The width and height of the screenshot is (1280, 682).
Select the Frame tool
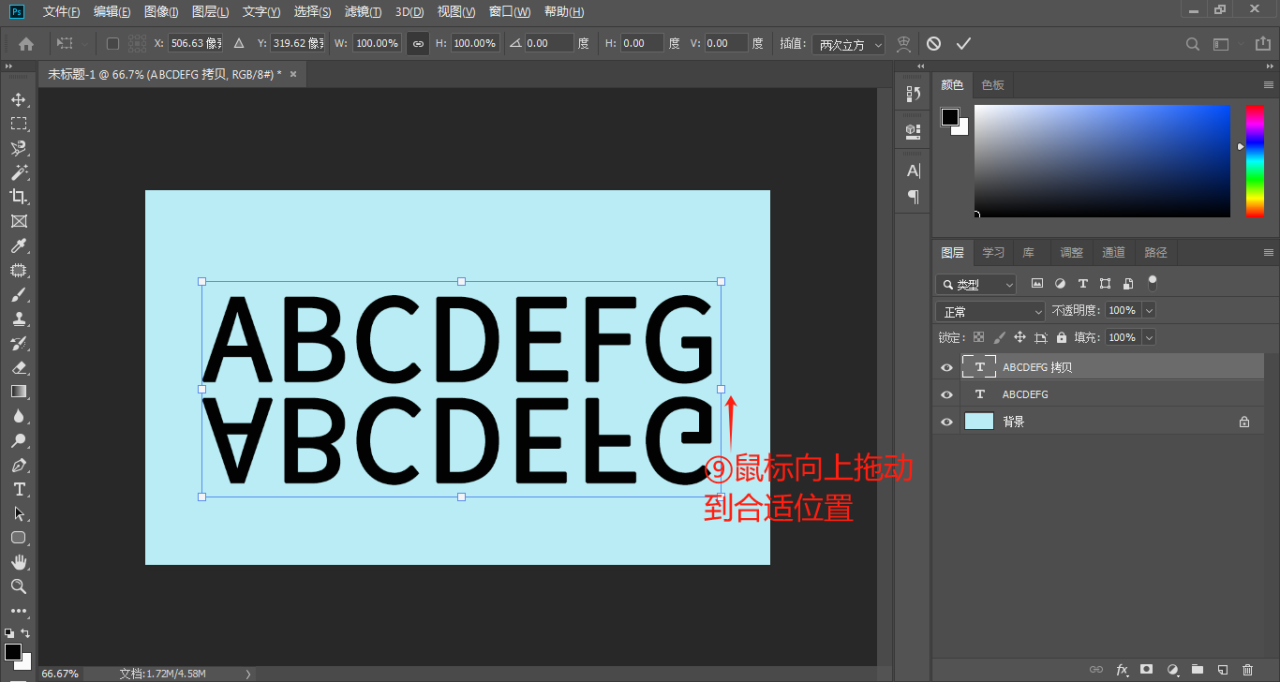pos(18,221)
